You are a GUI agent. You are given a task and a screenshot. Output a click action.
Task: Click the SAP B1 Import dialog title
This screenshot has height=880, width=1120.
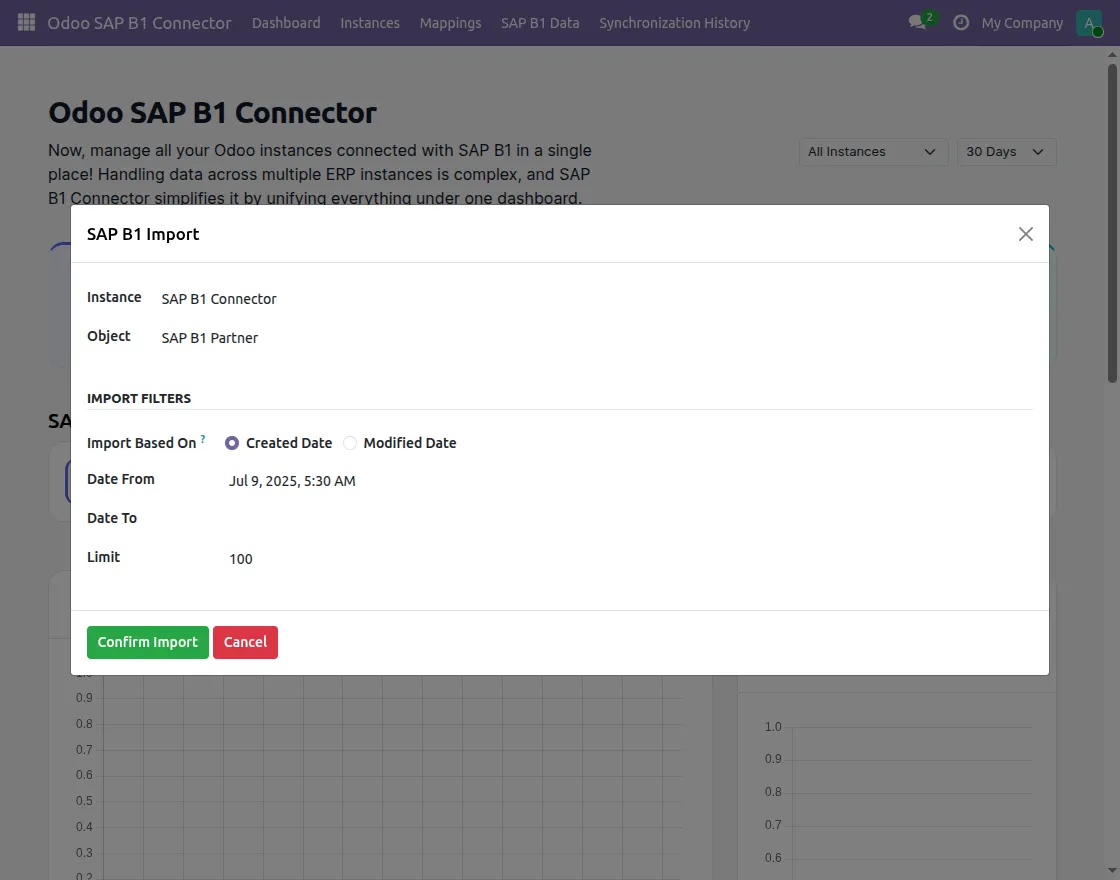[143, 234]
